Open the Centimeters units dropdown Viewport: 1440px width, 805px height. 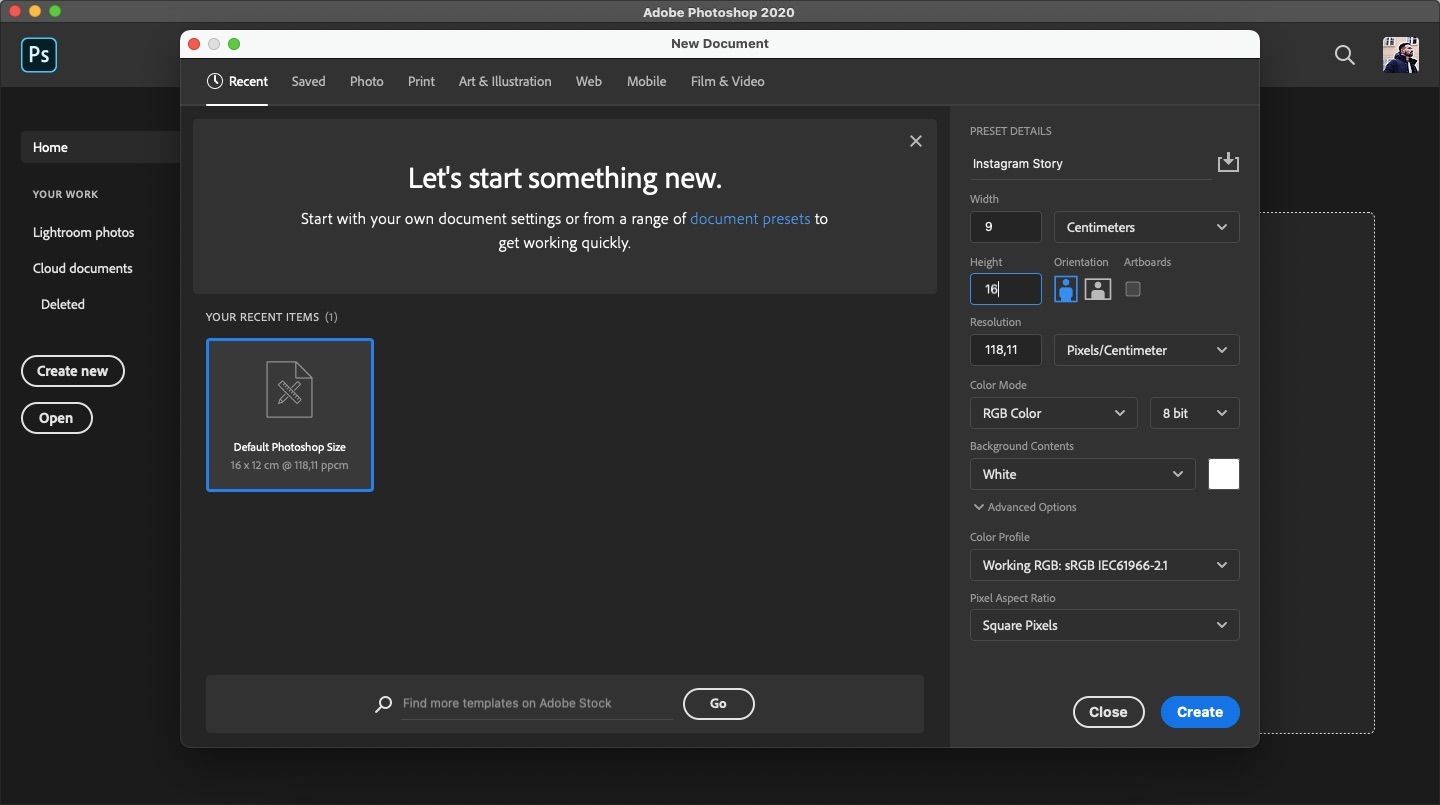(x=1146, y=227)
